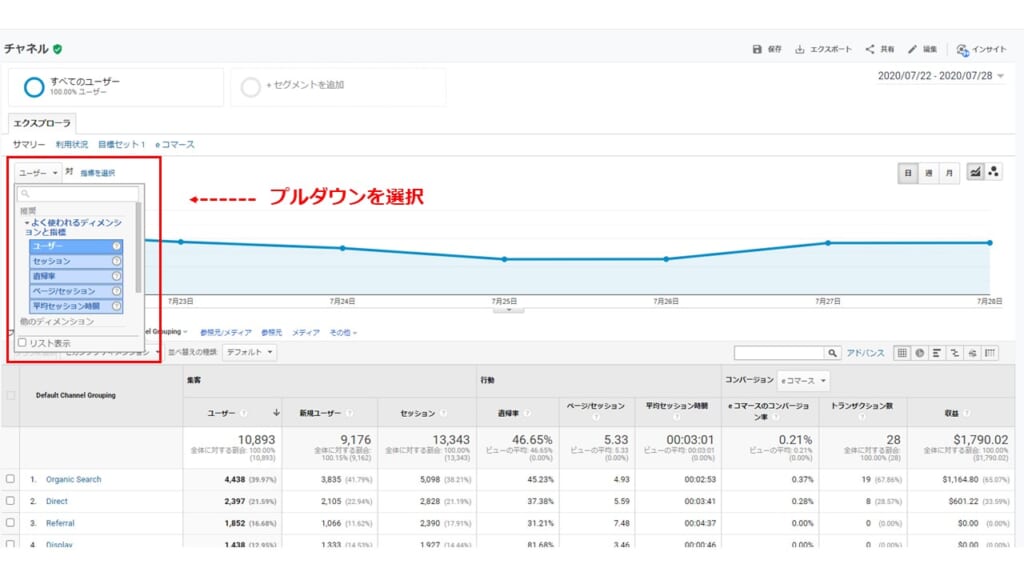Choose 平均セッション時間 from the metric list

76,306
